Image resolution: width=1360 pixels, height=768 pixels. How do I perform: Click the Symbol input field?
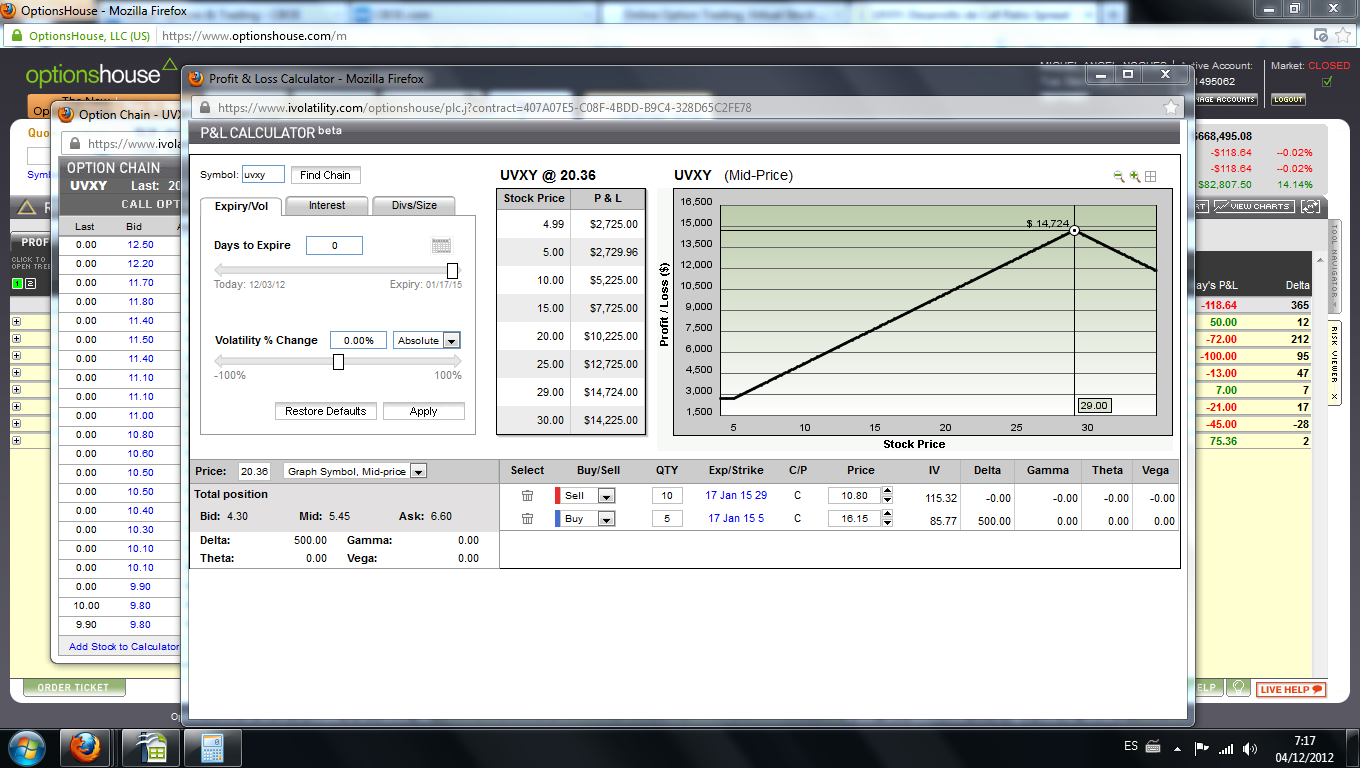[263, 174]
